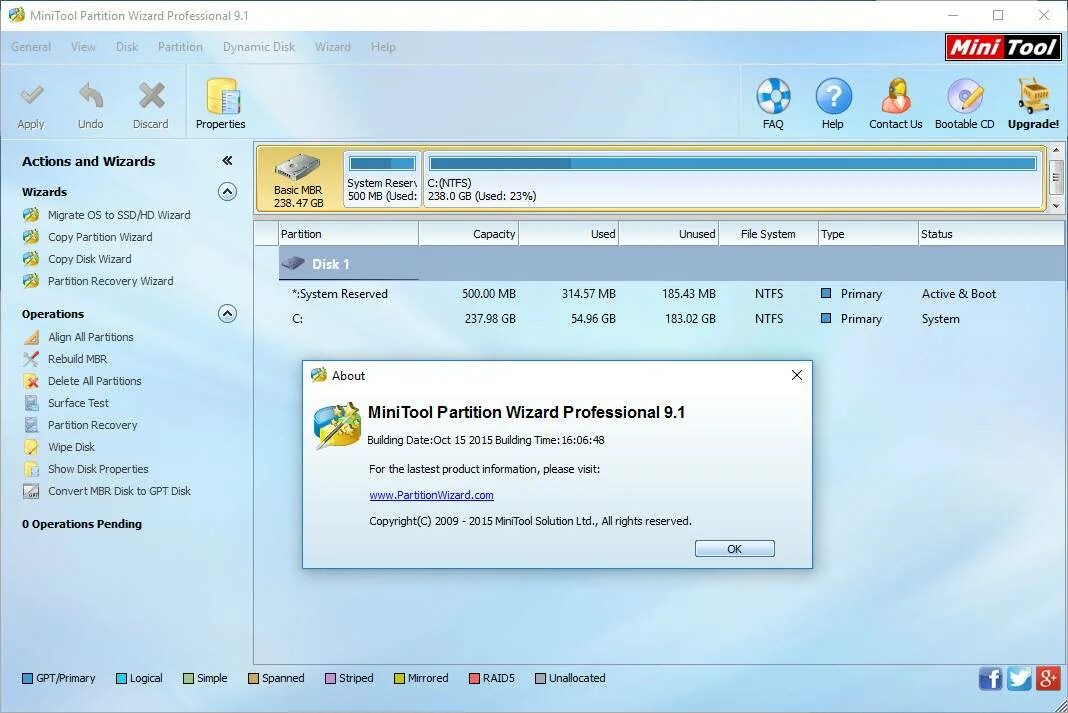Open the View menu
The image size is (1068, 713).
[83, 47]
